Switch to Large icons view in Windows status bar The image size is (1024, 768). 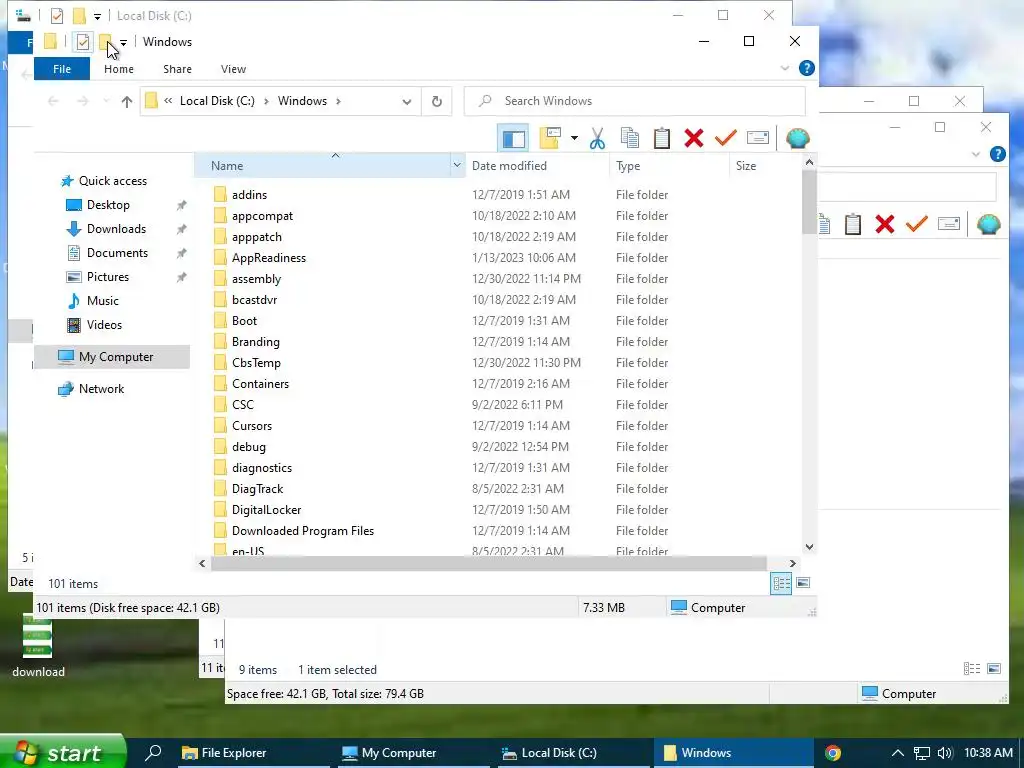click(803, 583)
